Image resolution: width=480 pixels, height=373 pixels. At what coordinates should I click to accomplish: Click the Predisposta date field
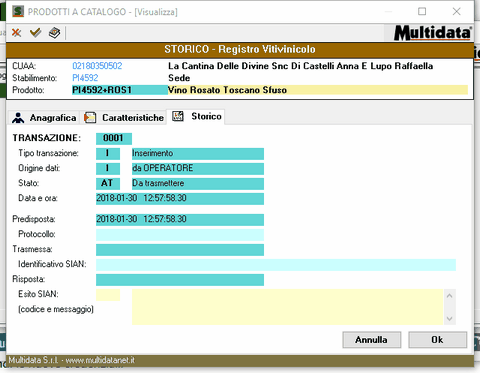coord(180,219)
